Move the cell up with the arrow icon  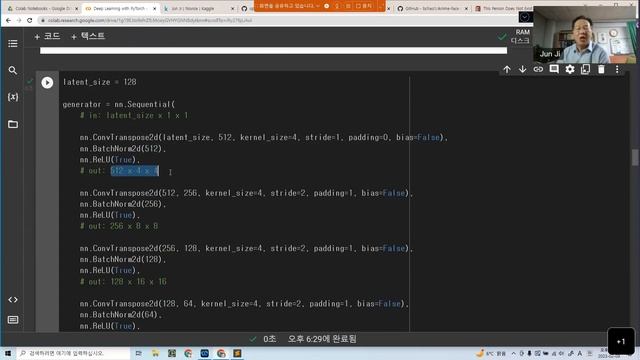[507, 69]
